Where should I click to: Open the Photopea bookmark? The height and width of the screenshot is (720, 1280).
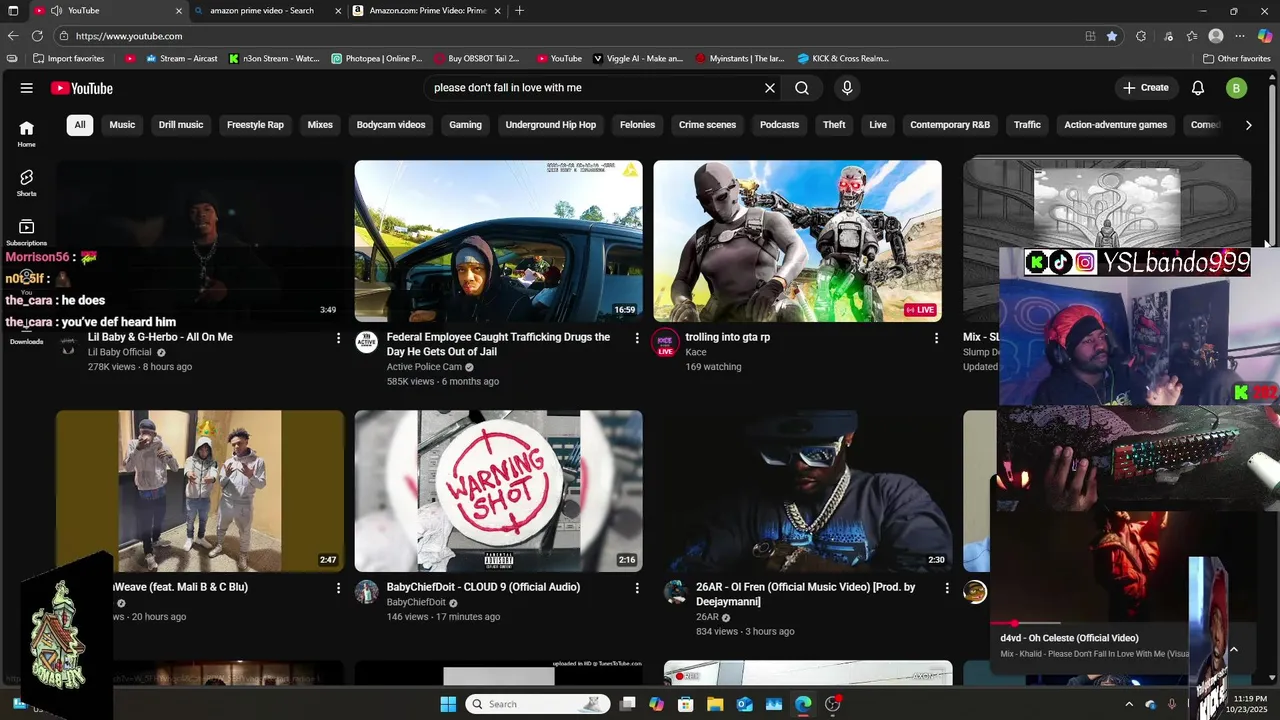point(377,59)
